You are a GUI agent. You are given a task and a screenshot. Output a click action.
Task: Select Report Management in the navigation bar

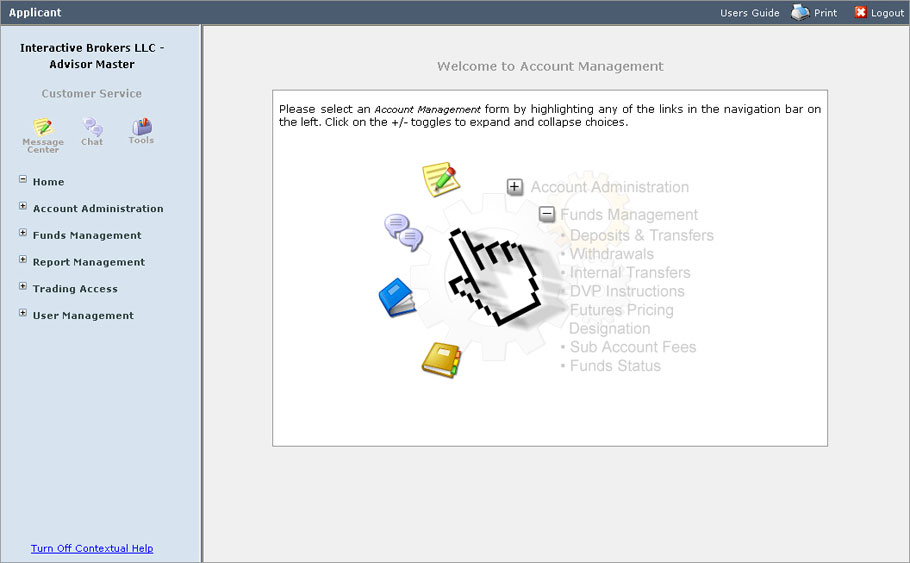tap(89, 262)
